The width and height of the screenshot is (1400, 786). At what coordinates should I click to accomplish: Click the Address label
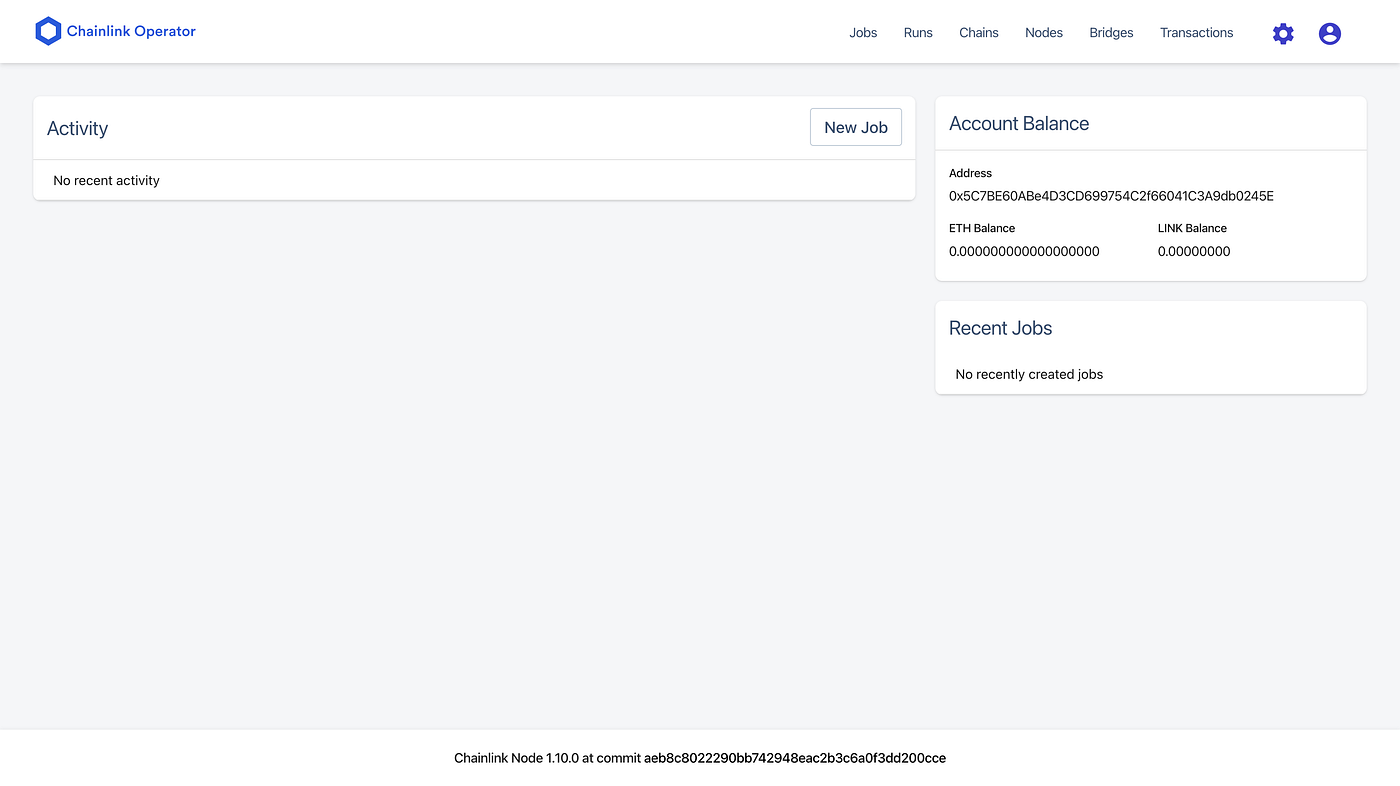(970, 173)
